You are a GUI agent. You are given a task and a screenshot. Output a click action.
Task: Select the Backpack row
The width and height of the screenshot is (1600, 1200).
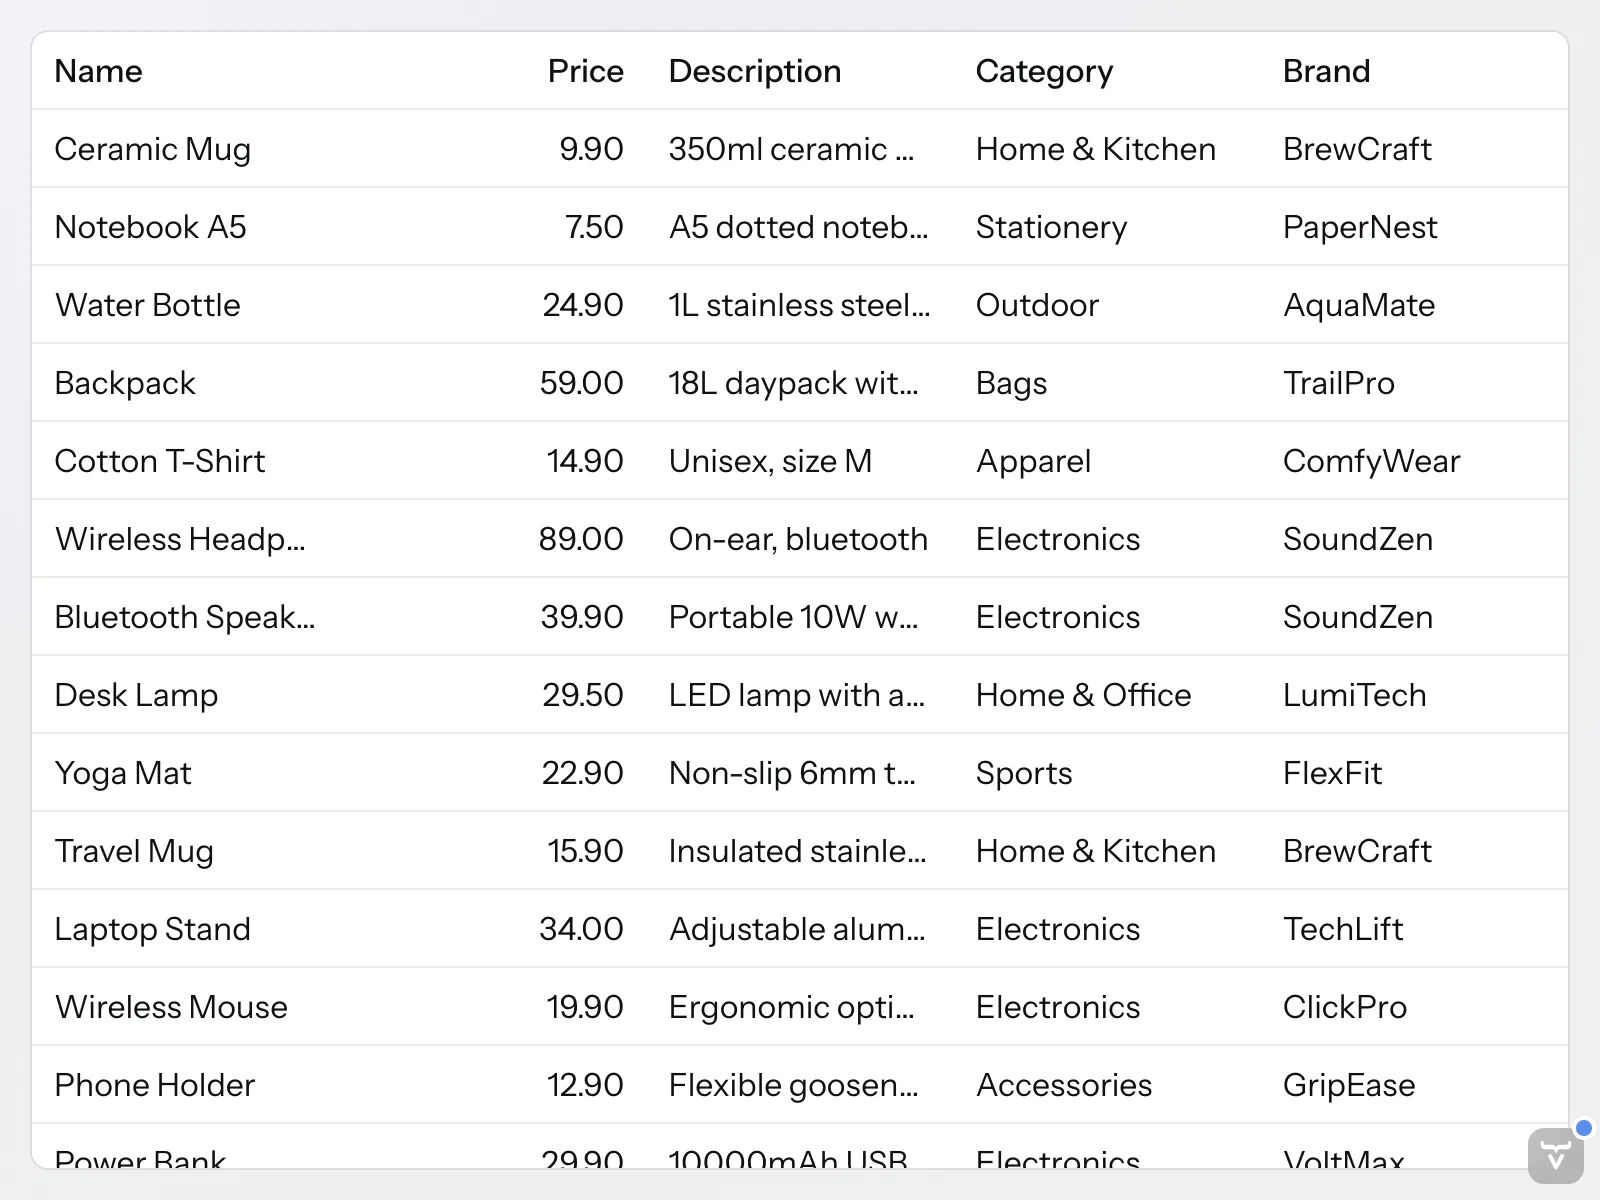[x=125, y=383]
